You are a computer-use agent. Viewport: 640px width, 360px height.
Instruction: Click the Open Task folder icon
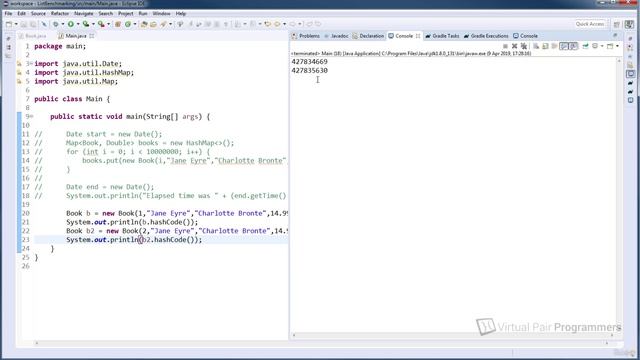tap(153, 24)
